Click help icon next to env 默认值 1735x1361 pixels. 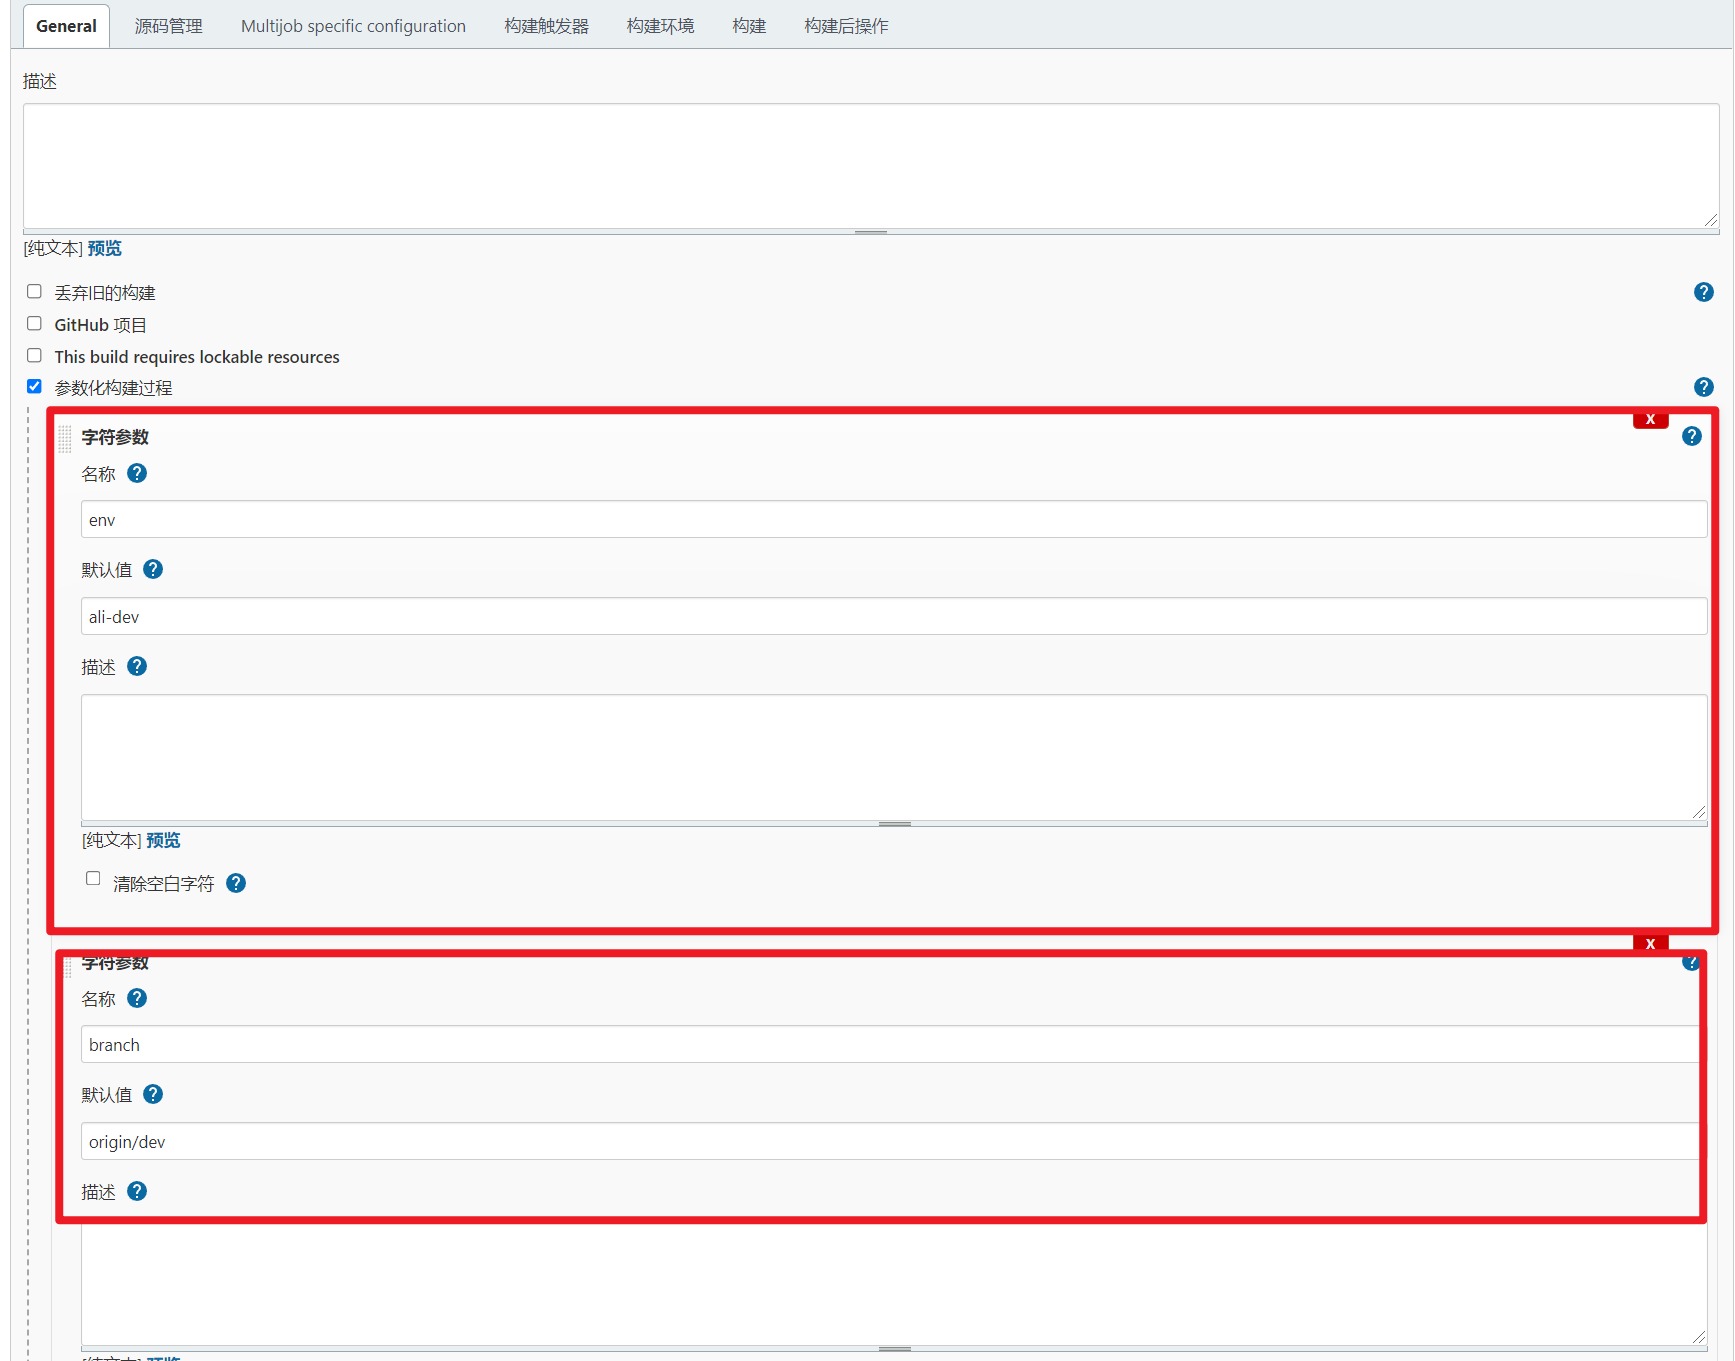153,569
